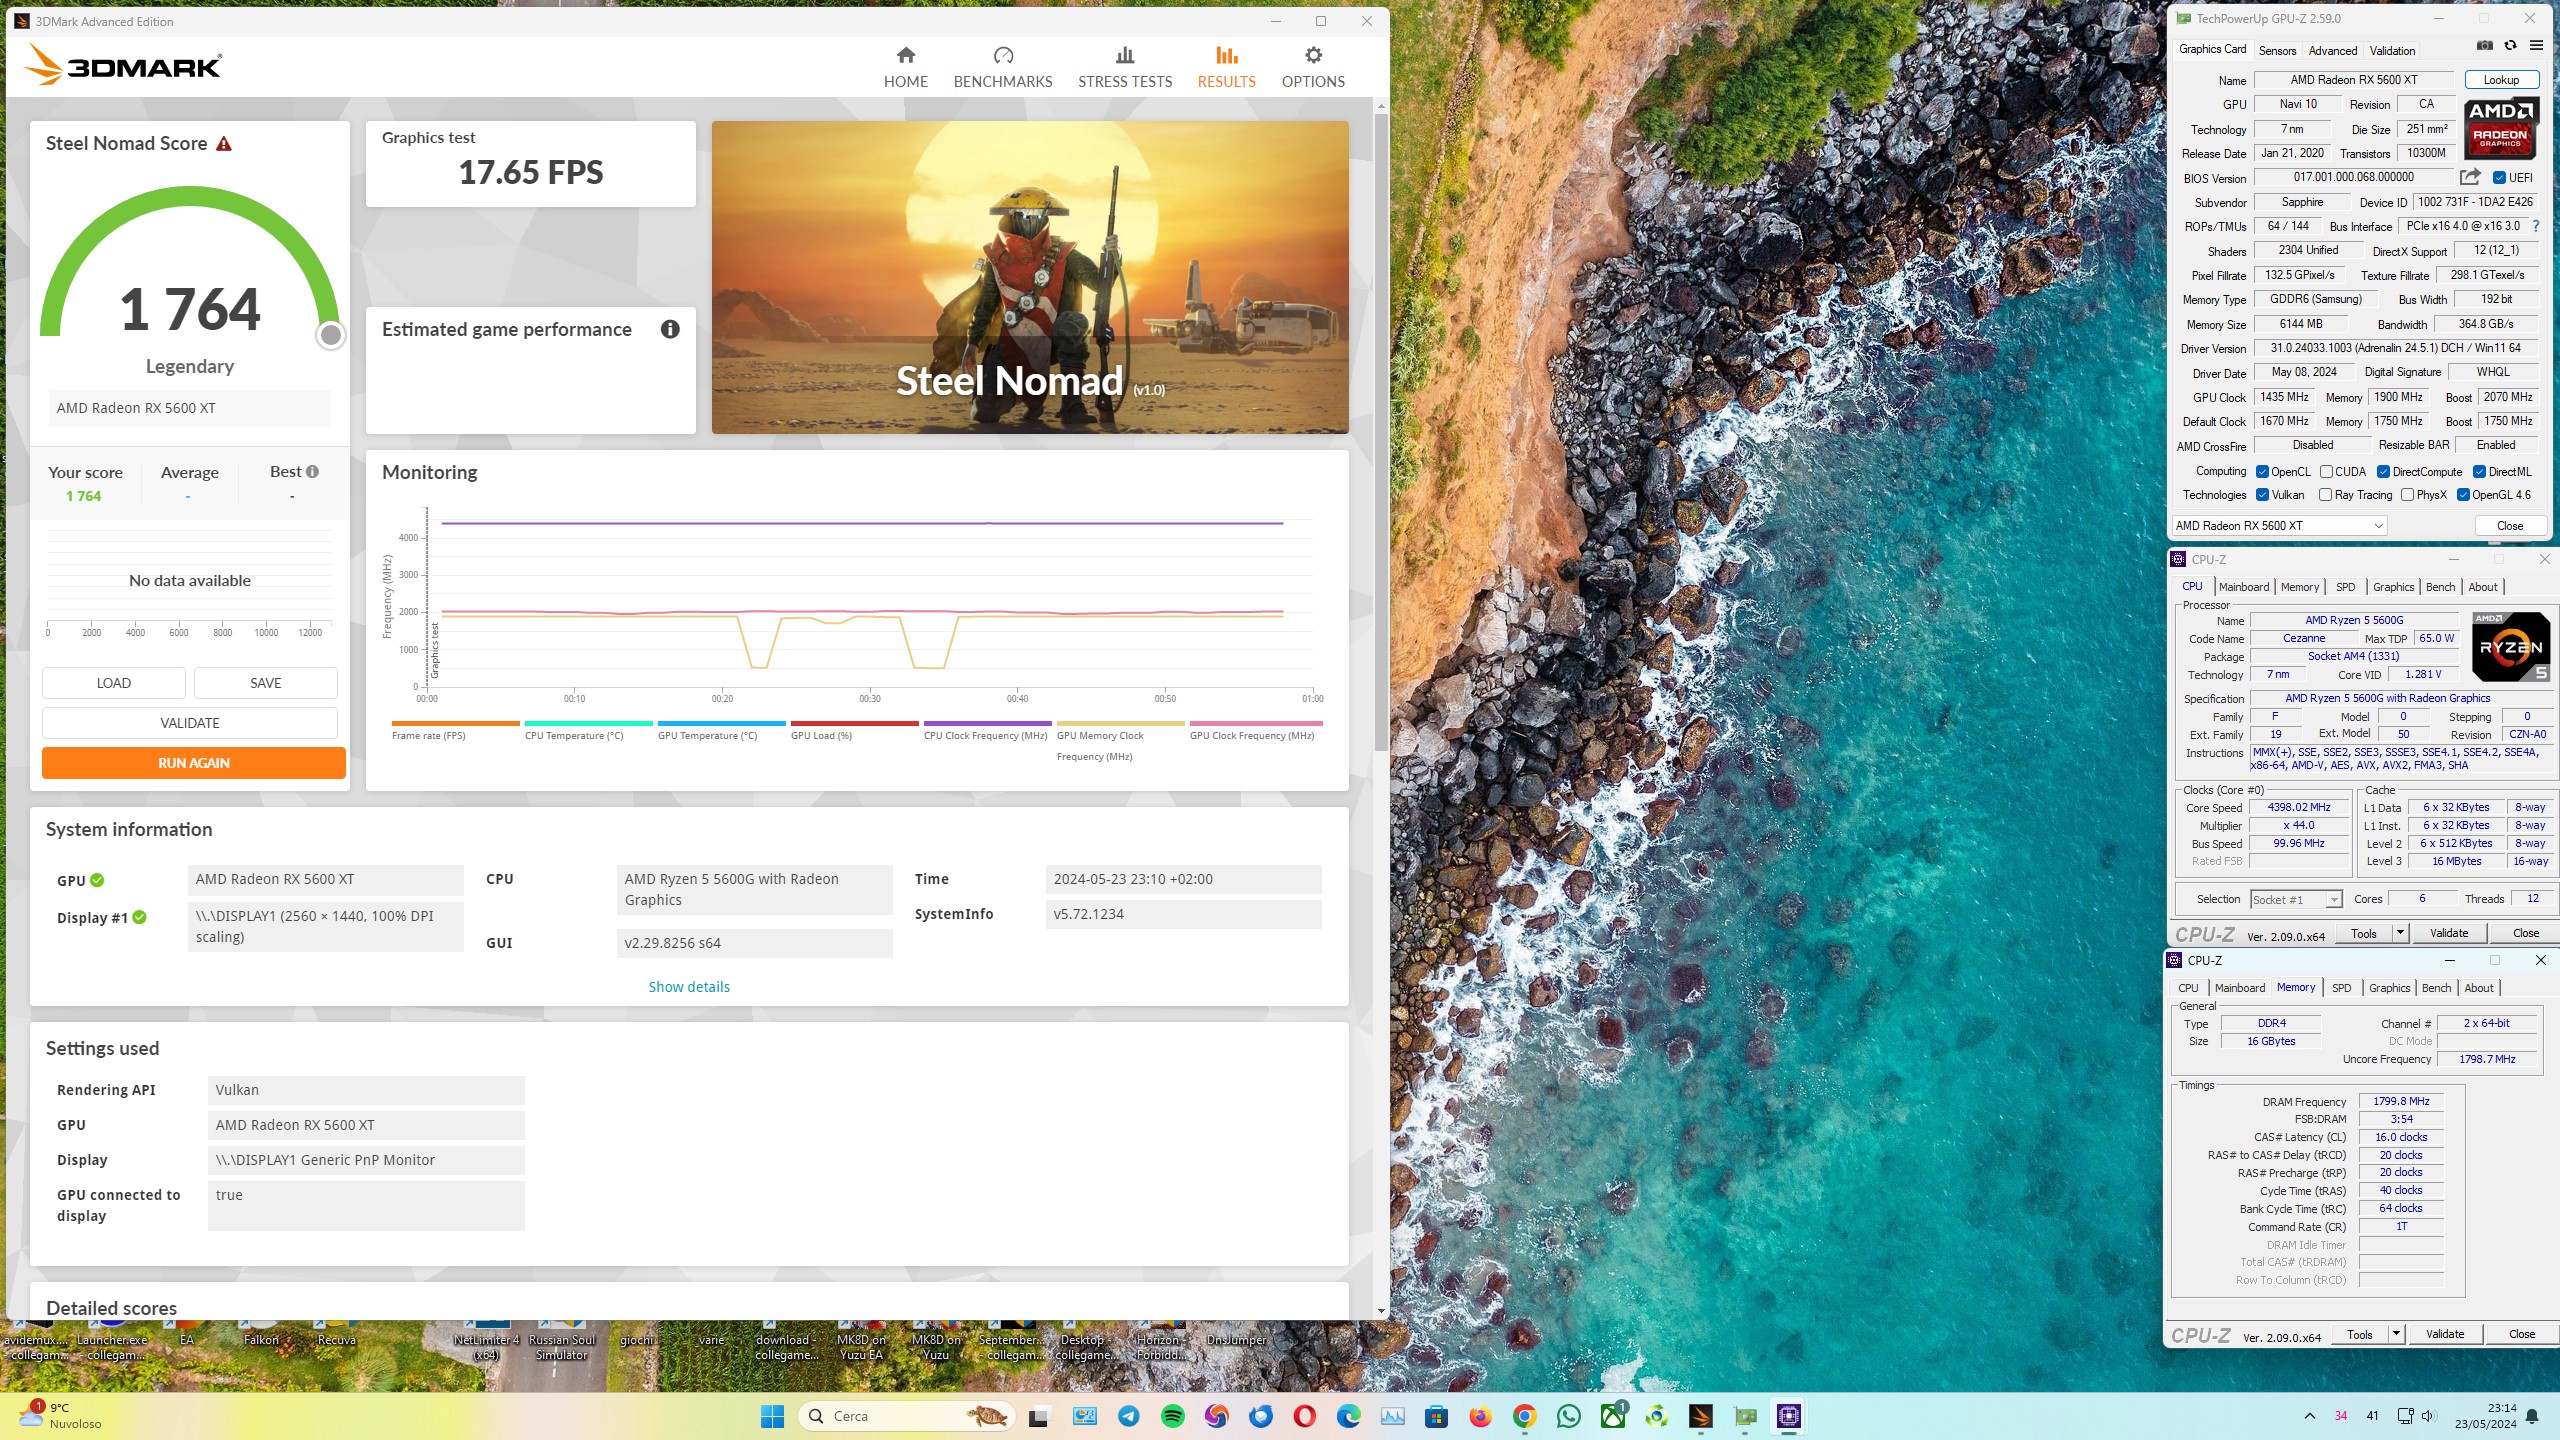This screenshot has height=1440, width=2560.
Task: Open Telegram from the taskbar
Action: pos(1129,1416)
